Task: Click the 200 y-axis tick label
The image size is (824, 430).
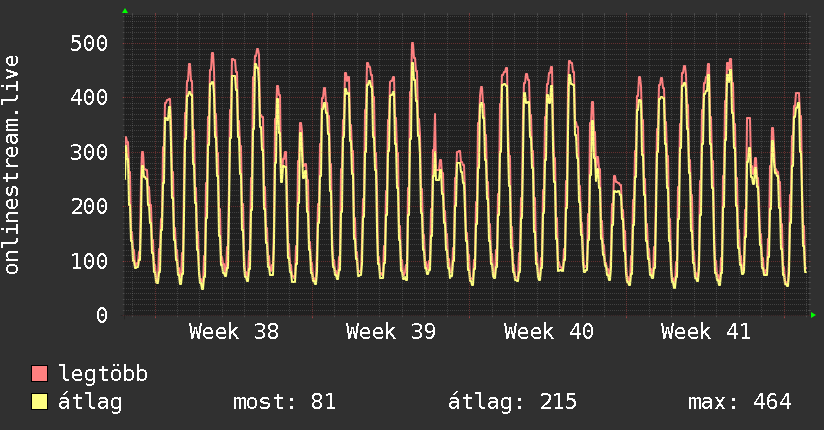Action: [x=89, y=207]
